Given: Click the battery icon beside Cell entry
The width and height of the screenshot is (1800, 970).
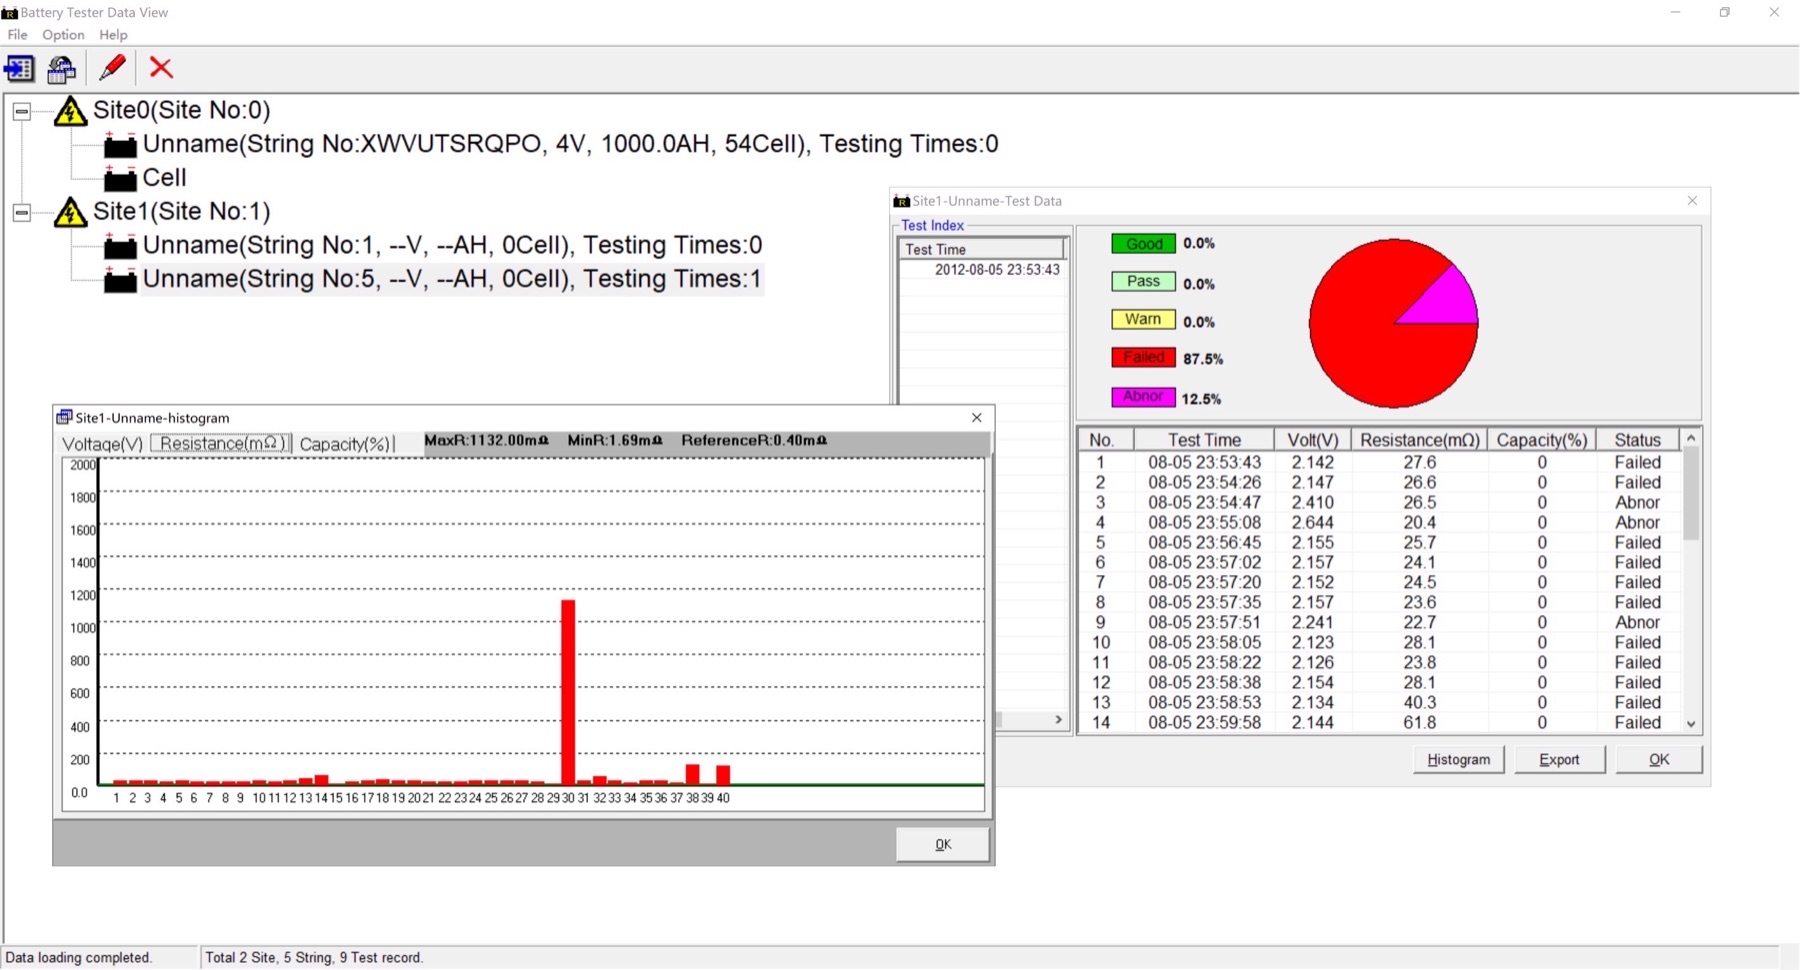Looking at the screenshot, I should coord(119,177).
